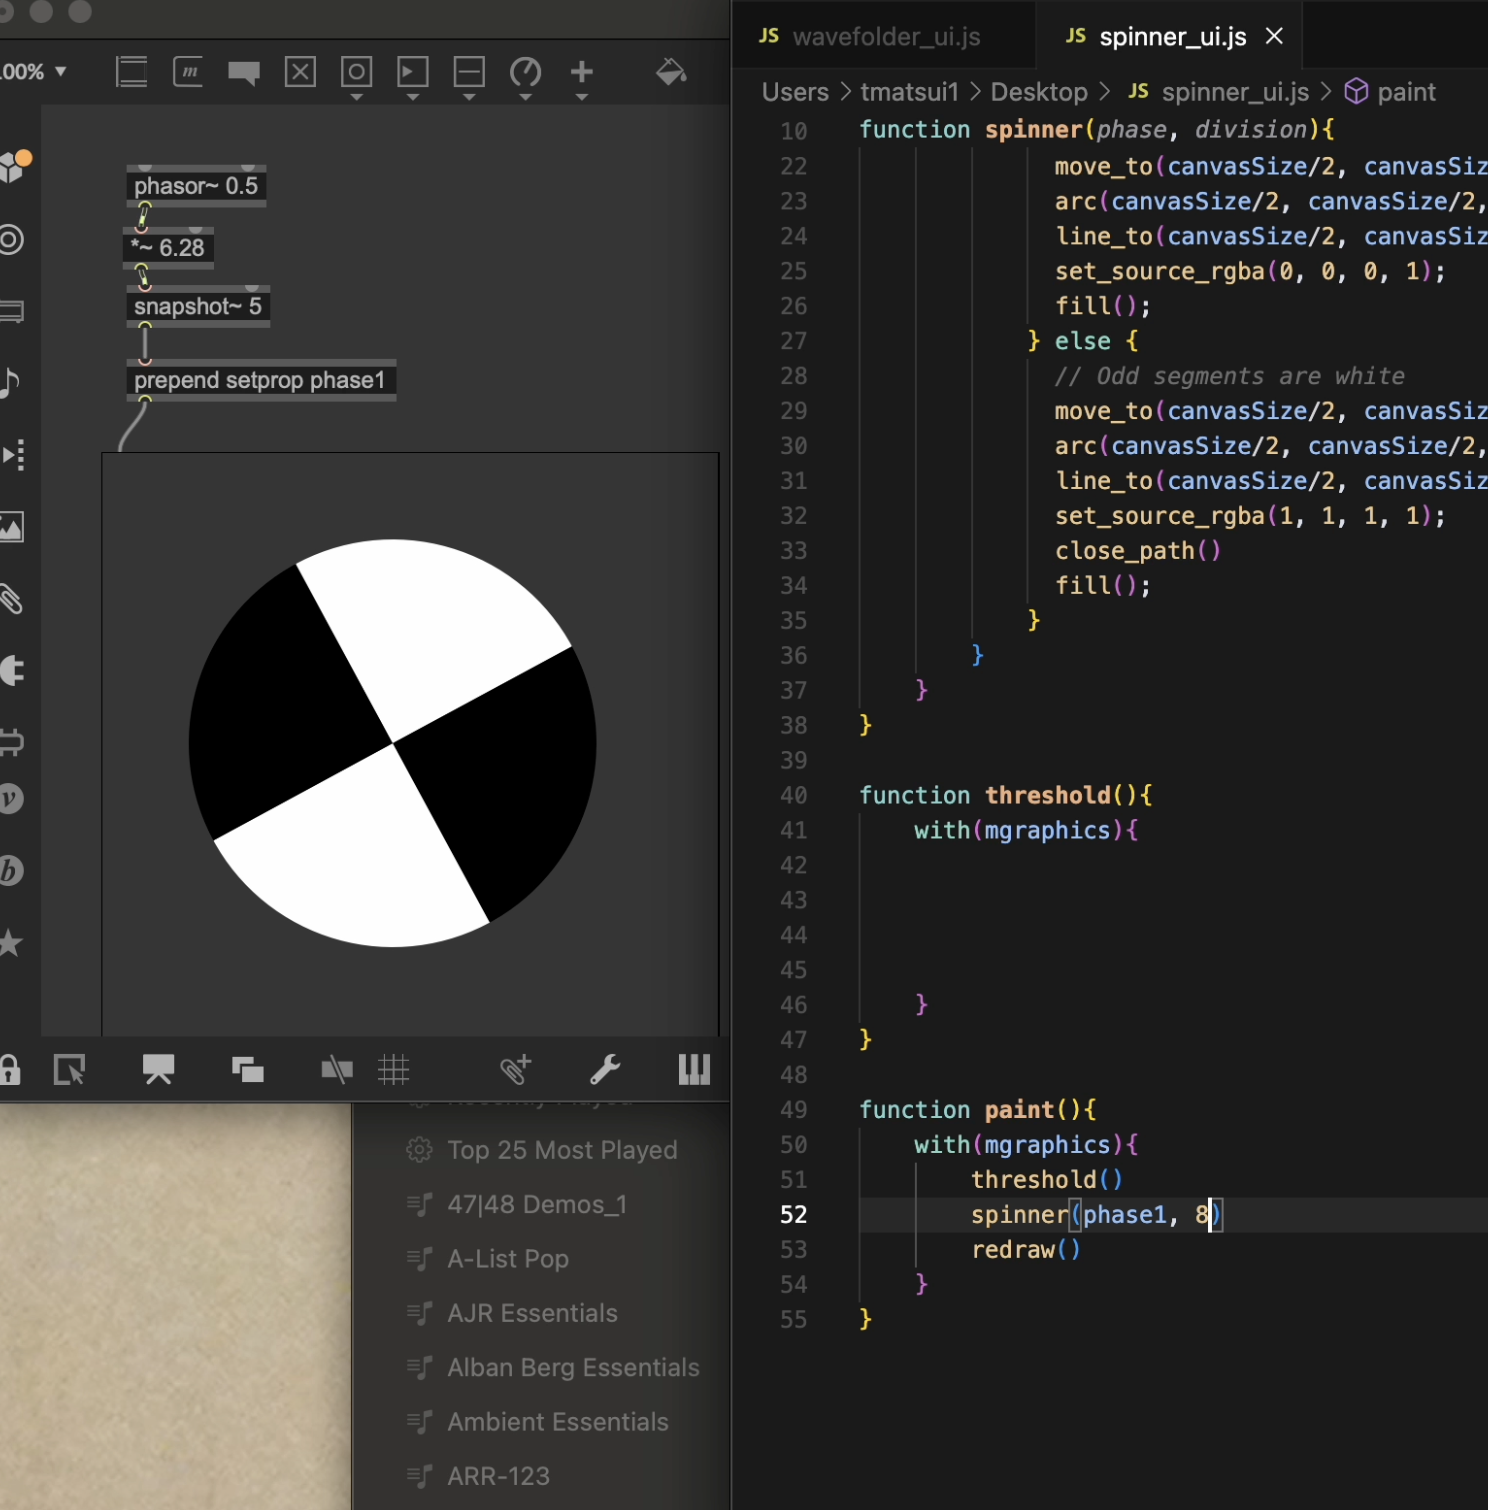1488x1510 pixels.
Task: Open the patcher inspector wrench icon
Action: pyautogui.click(x=605, y=1070)
